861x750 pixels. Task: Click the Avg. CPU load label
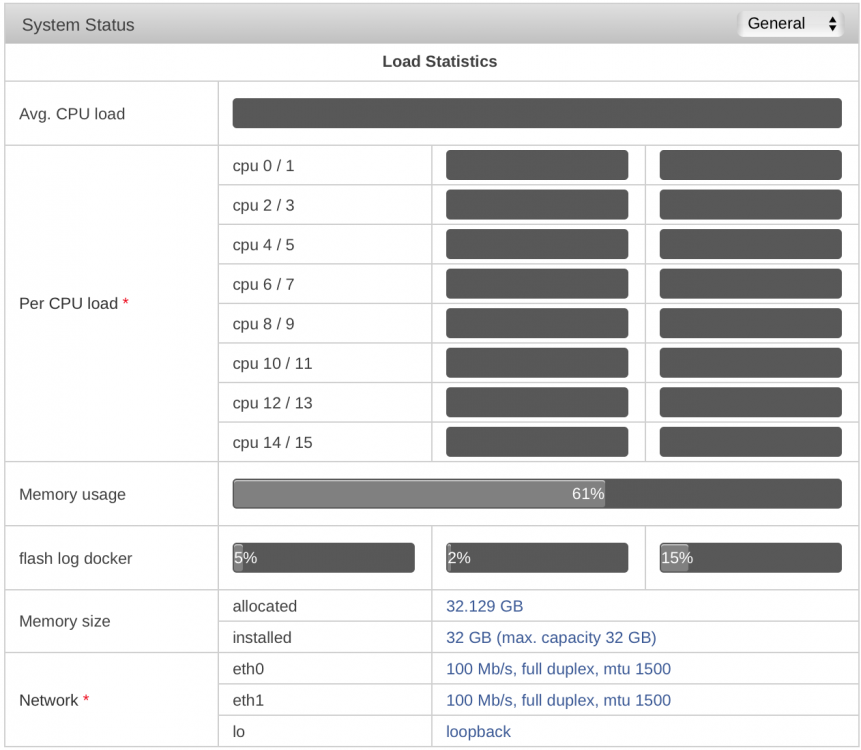point(72,114)
